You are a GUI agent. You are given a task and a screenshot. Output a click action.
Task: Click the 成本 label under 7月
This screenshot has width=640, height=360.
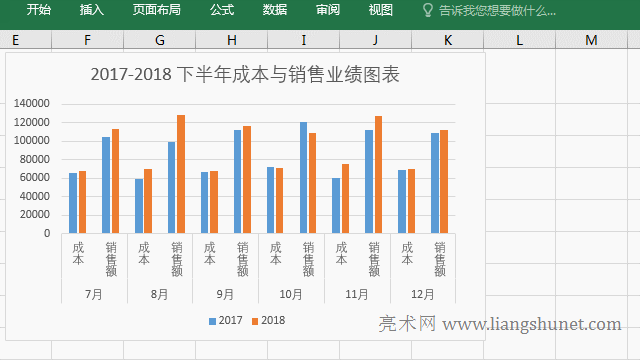click(x=78, y=253)
